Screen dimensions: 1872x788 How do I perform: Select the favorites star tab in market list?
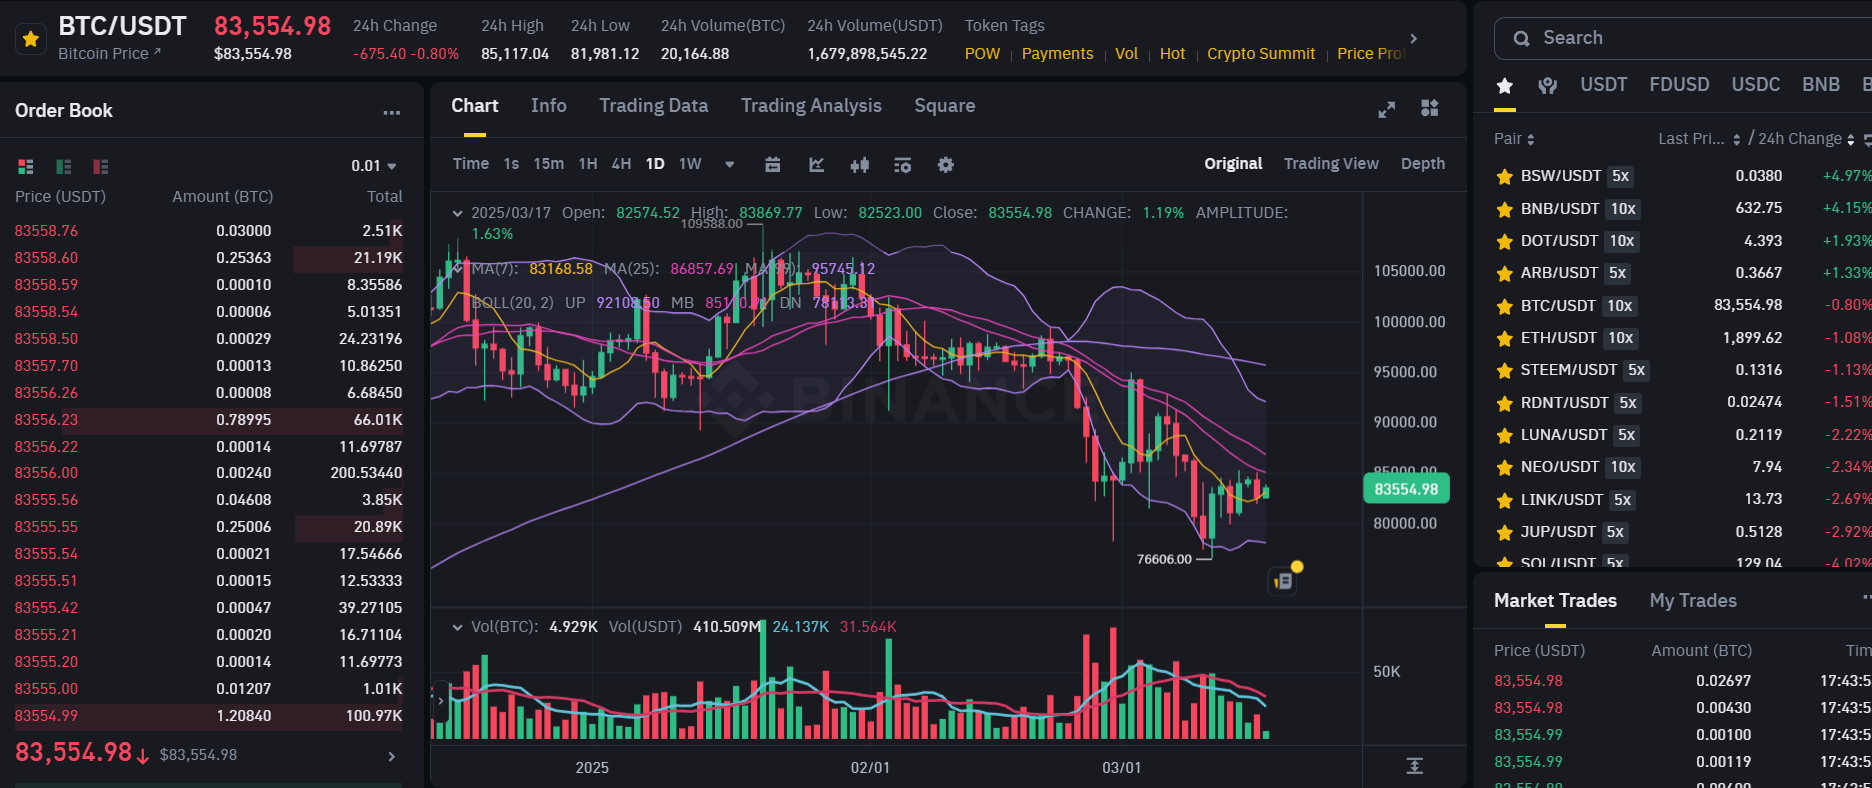1505,86
